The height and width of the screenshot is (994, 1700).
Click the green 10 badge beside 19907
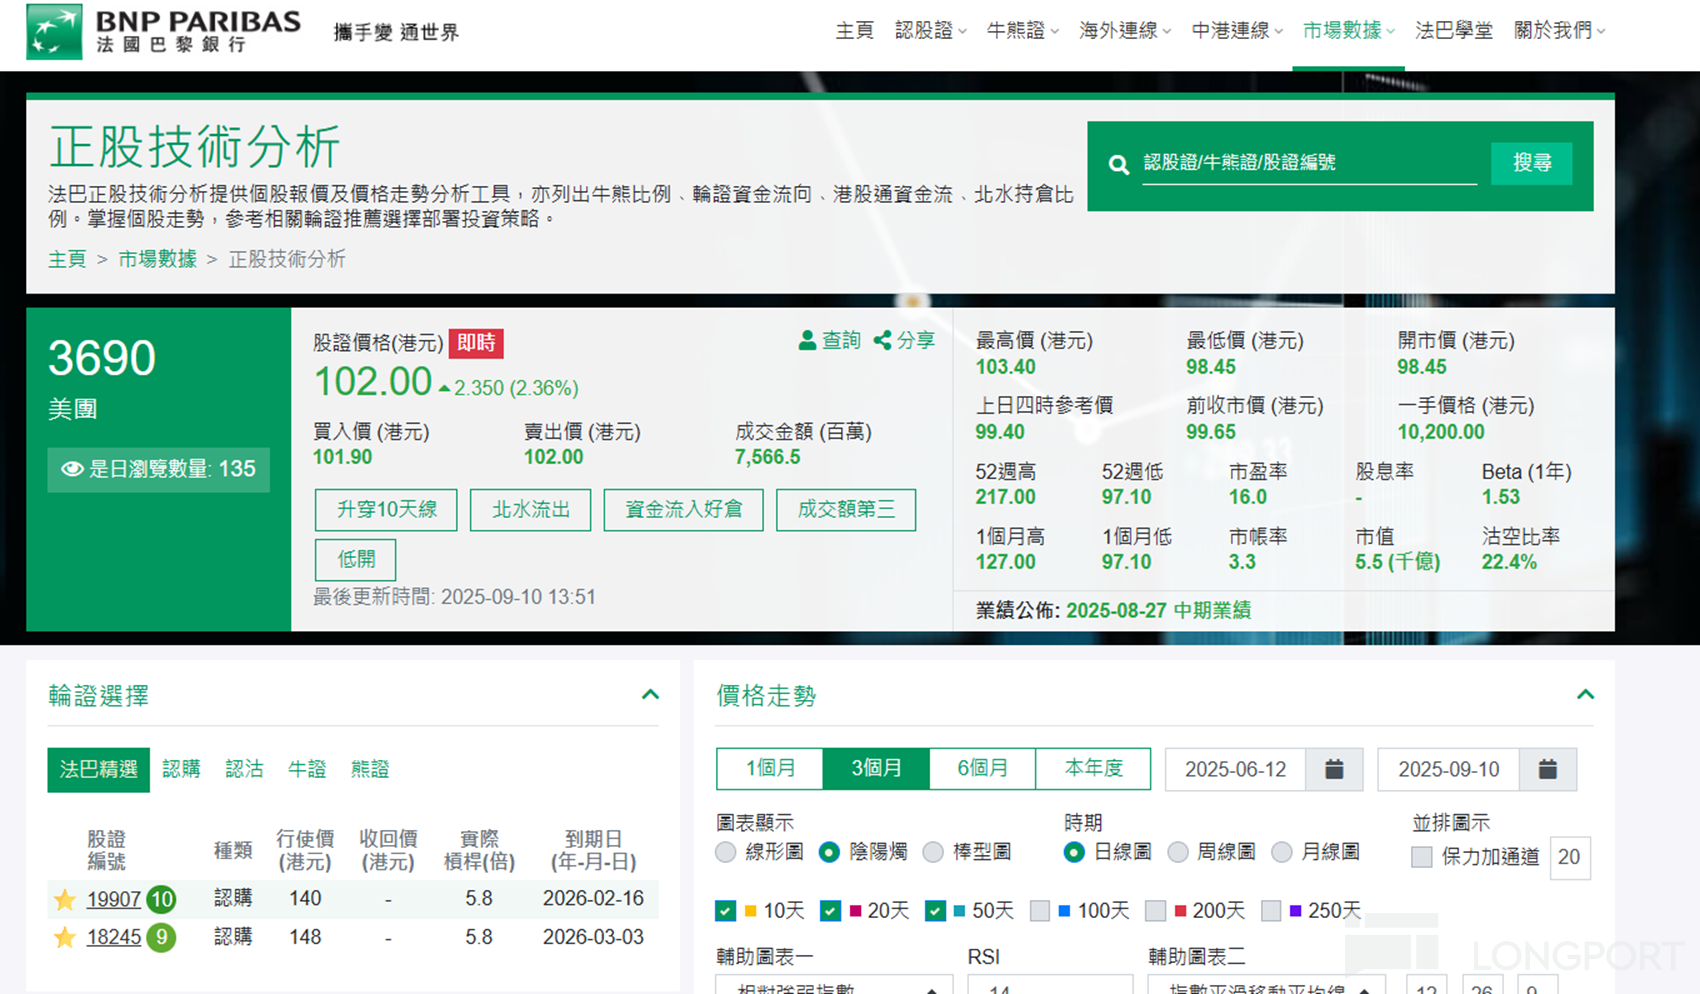click(161, 899)
